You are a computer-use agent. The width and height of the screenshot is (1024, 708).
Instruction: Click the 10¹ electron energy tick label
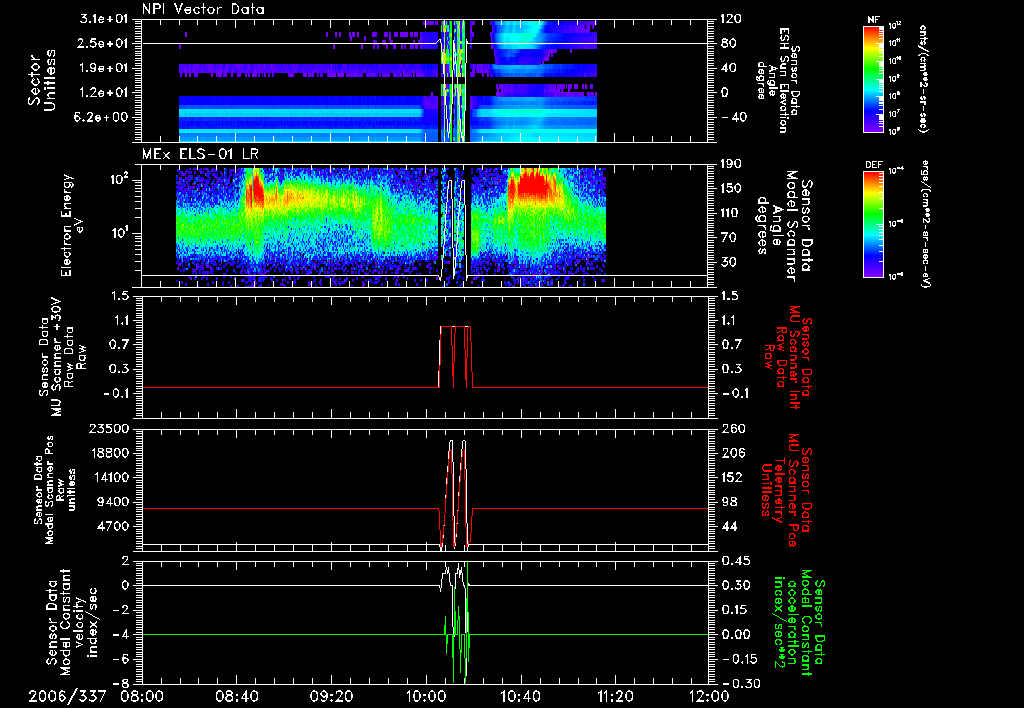click(x=119, y=233)
